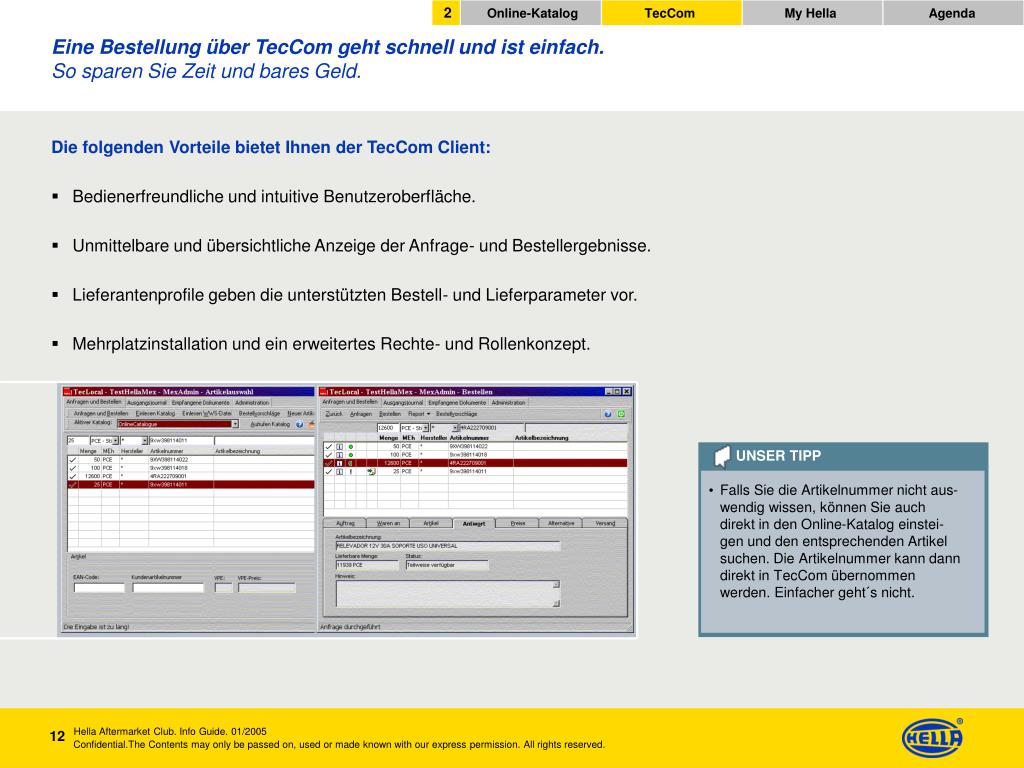Toggle checkmark for highlighted 12600 row in Bestellen
The height and width of the screenshot is (768, 1024).
click(x=328, y=463)
